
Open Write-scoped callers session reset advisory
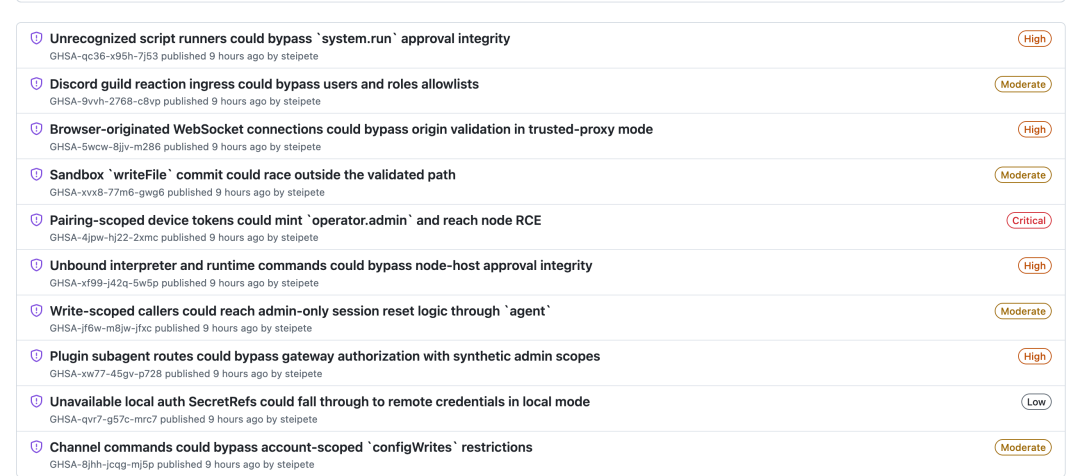coord(300,311)
